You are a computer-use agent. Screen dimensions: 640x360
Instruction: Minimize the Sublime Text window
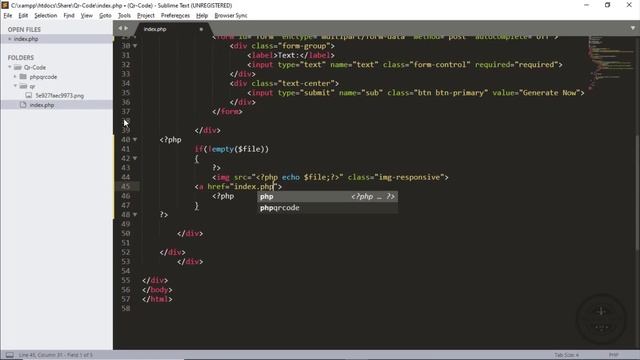point(587,5)
